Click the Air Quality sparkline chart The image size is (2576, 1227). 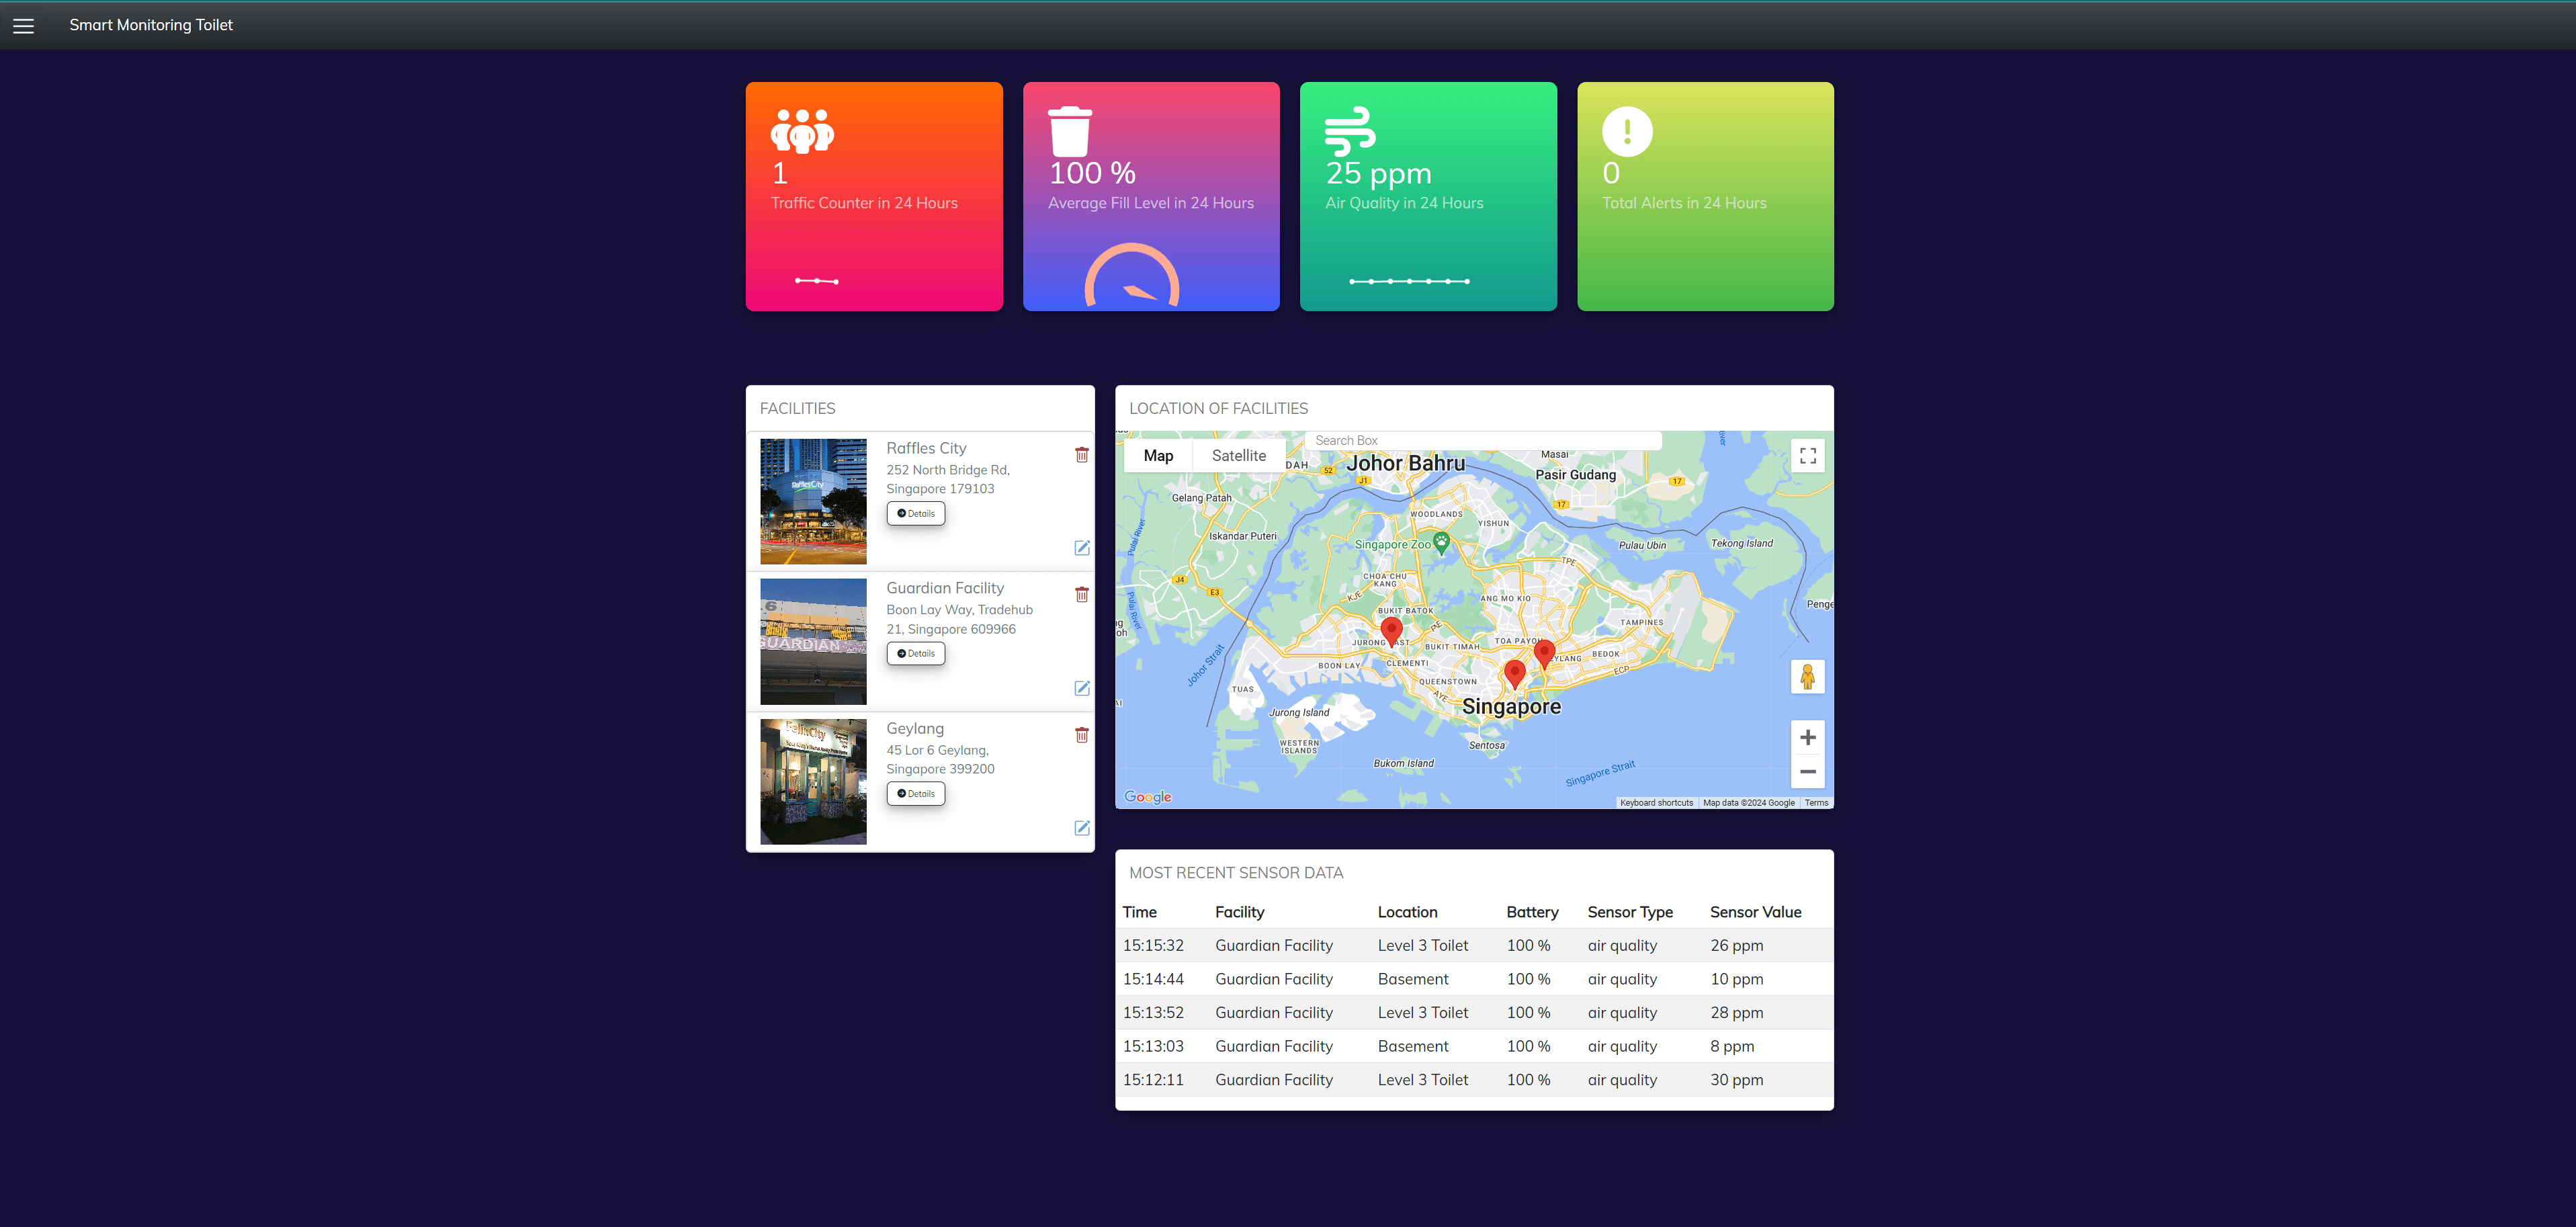tap(1409, 281)
